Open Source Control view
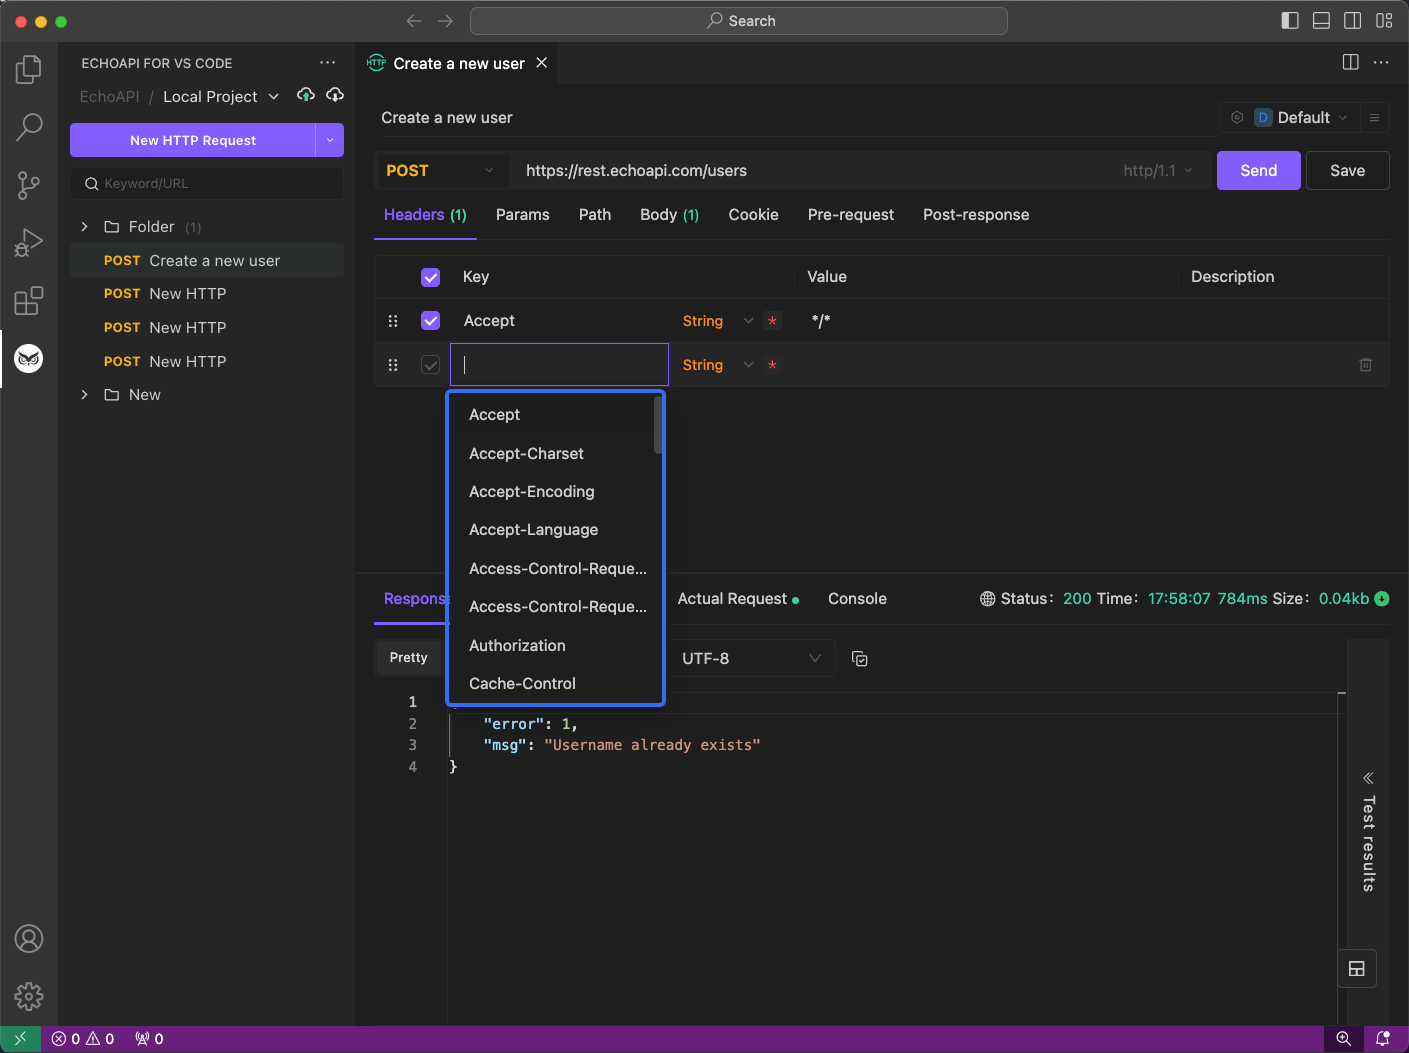The width and height of the screenshot is (1409, 1053). coord(29,185)
